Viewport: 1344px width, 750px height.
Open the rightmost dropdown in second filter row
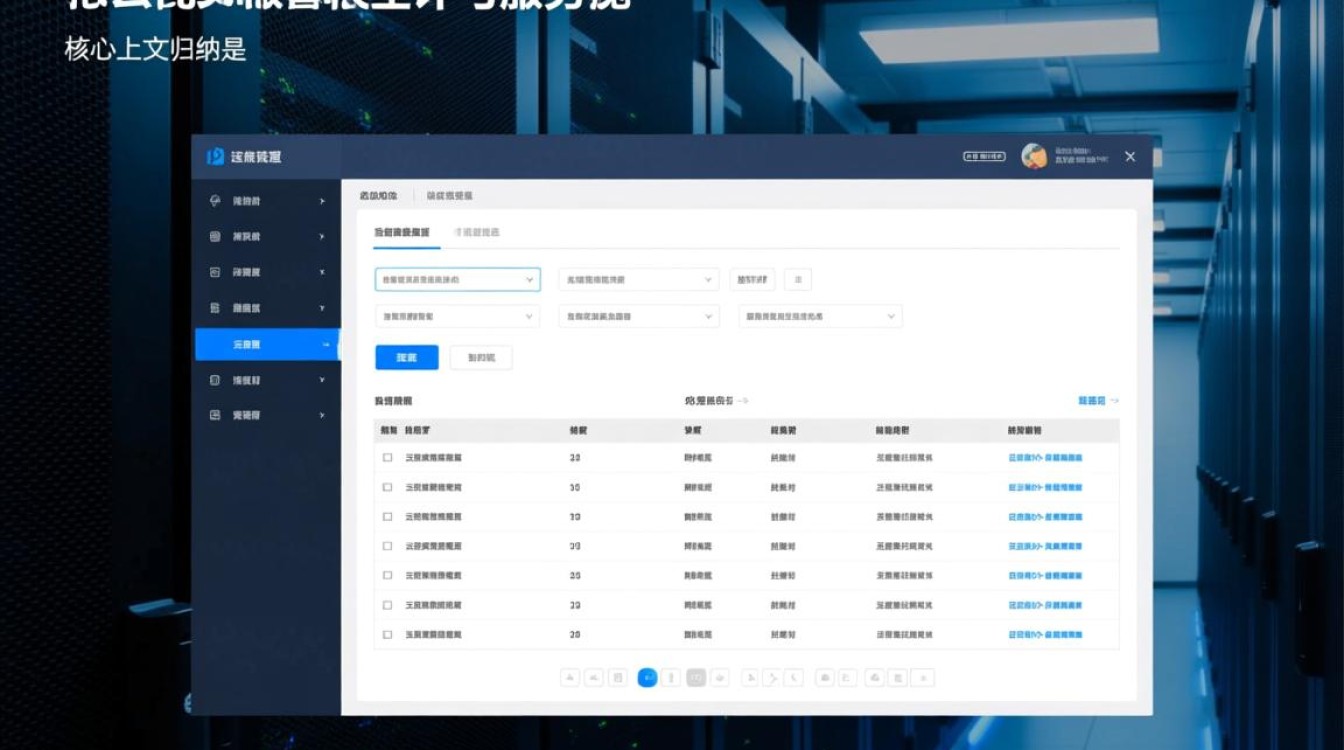[820, 316]
